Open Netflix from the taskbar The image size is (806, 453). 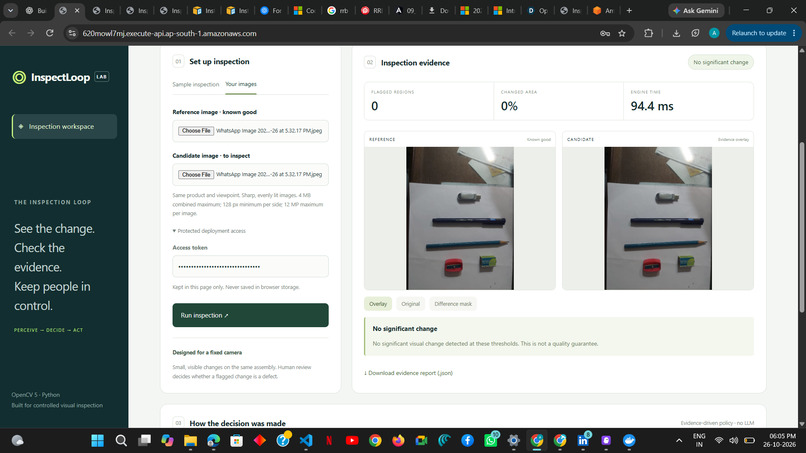(x=329, y=441)
